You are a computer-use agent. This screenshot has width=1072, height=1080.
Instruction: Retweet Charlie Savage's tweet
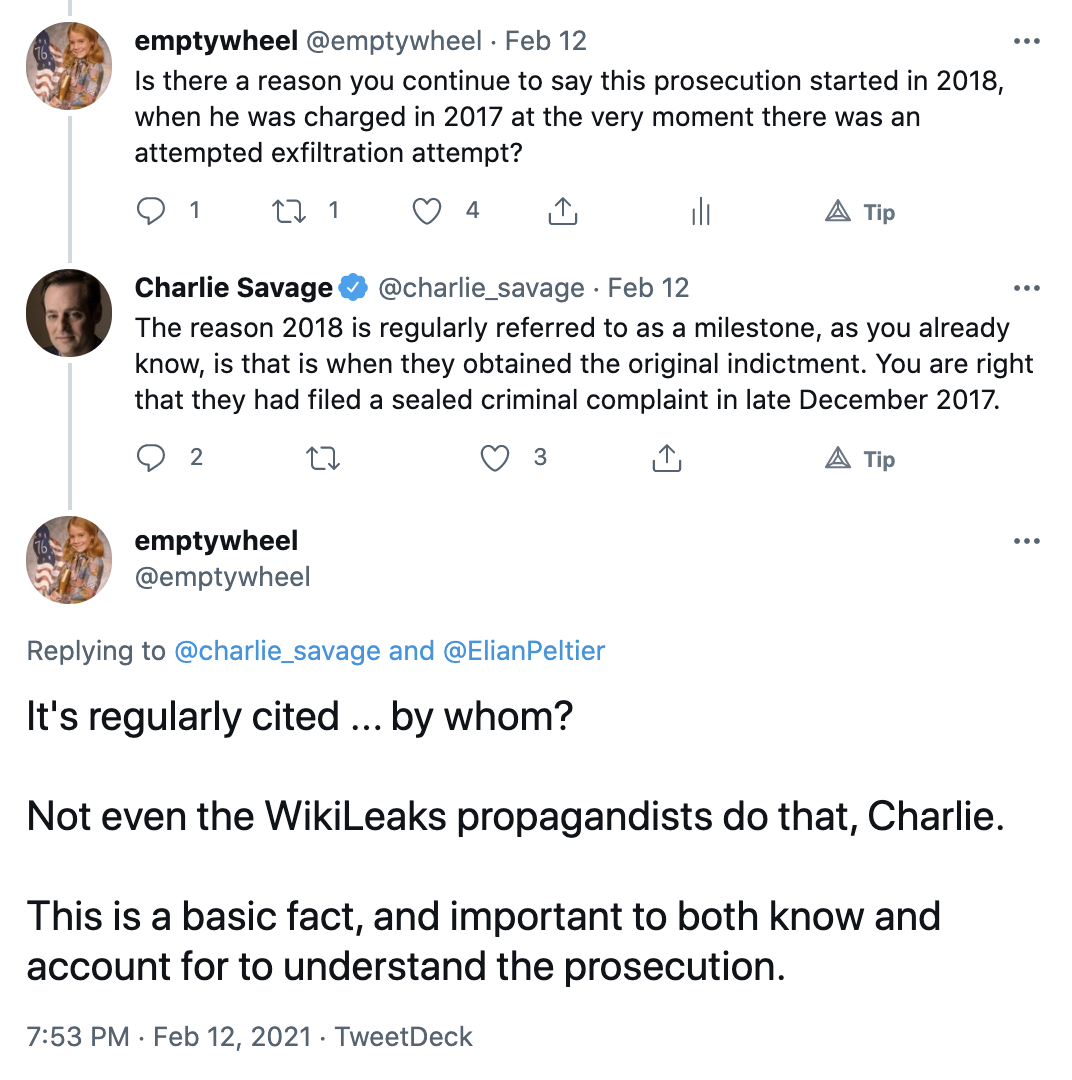click(322, 458)
